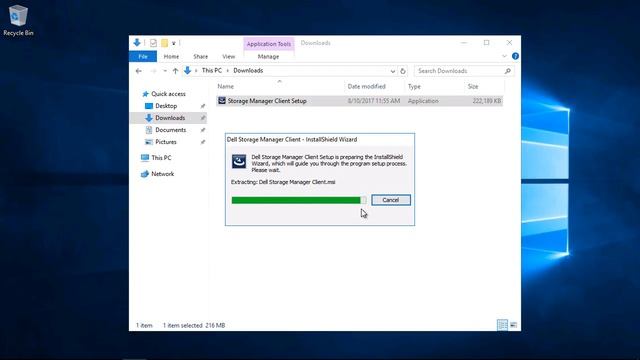640x360 pixels.
Task: Switch to the Share ribbon tab
Action: point(200,56)
